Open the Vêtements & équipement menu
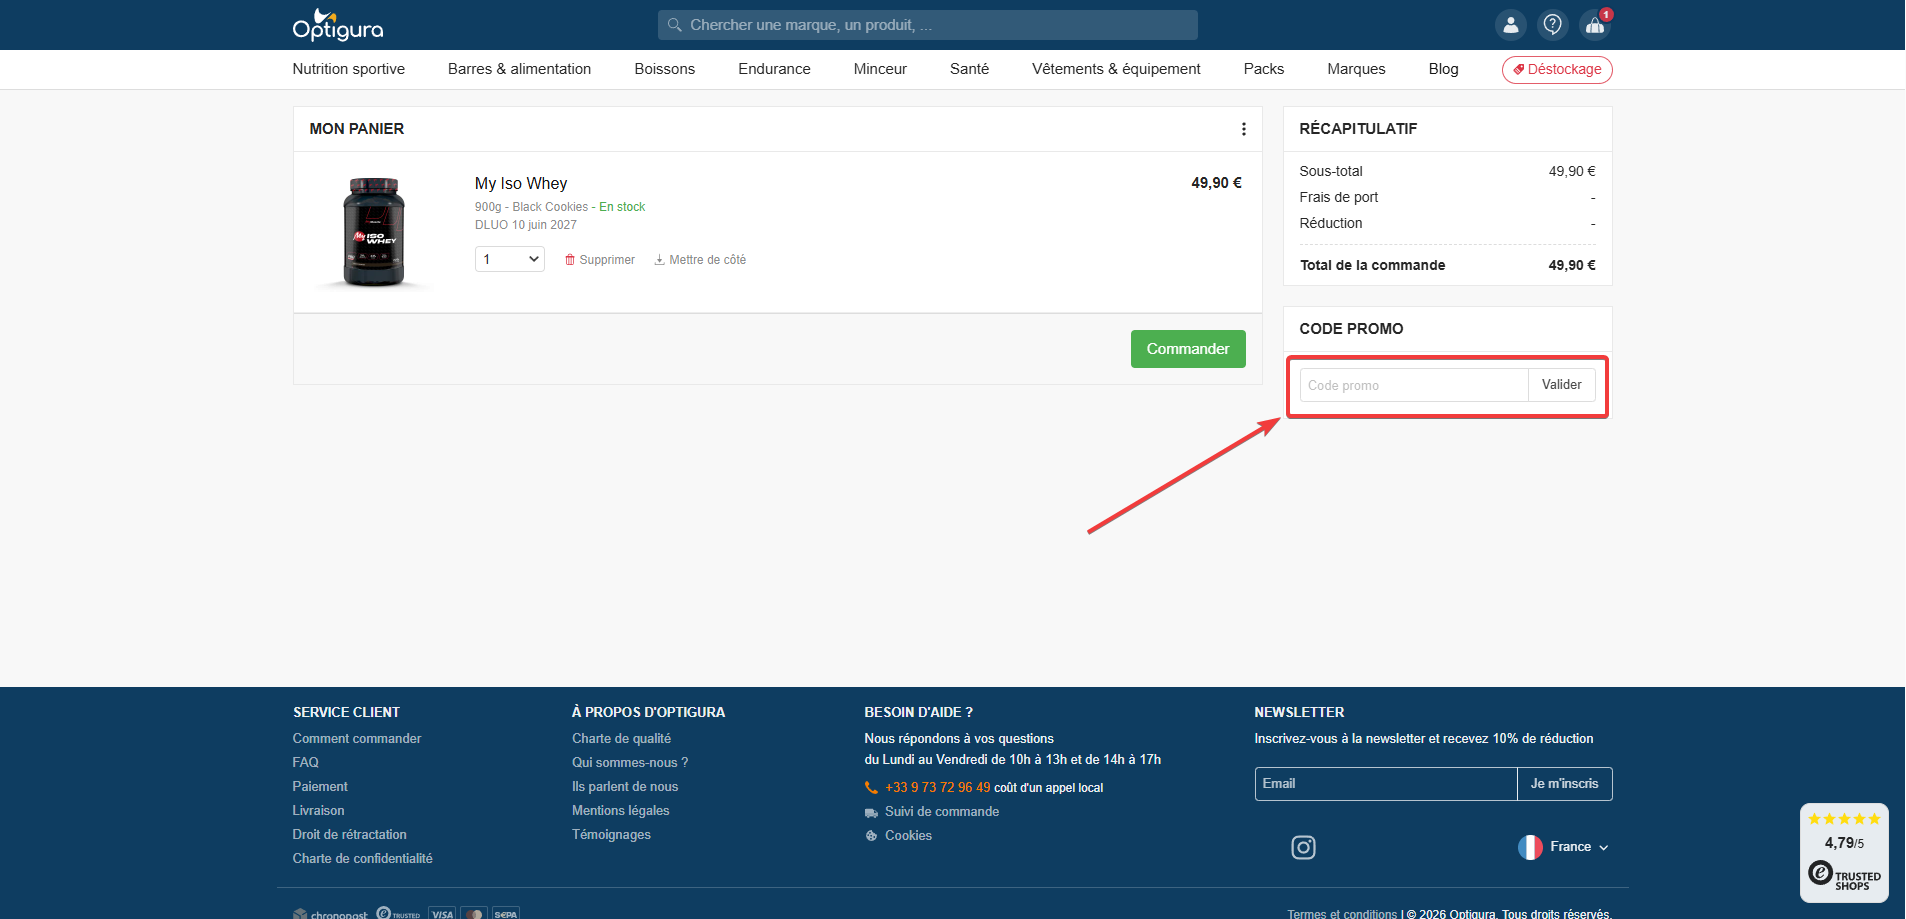The width and height of the screenshot is (1906, 919). click(x=1116, y=69)
